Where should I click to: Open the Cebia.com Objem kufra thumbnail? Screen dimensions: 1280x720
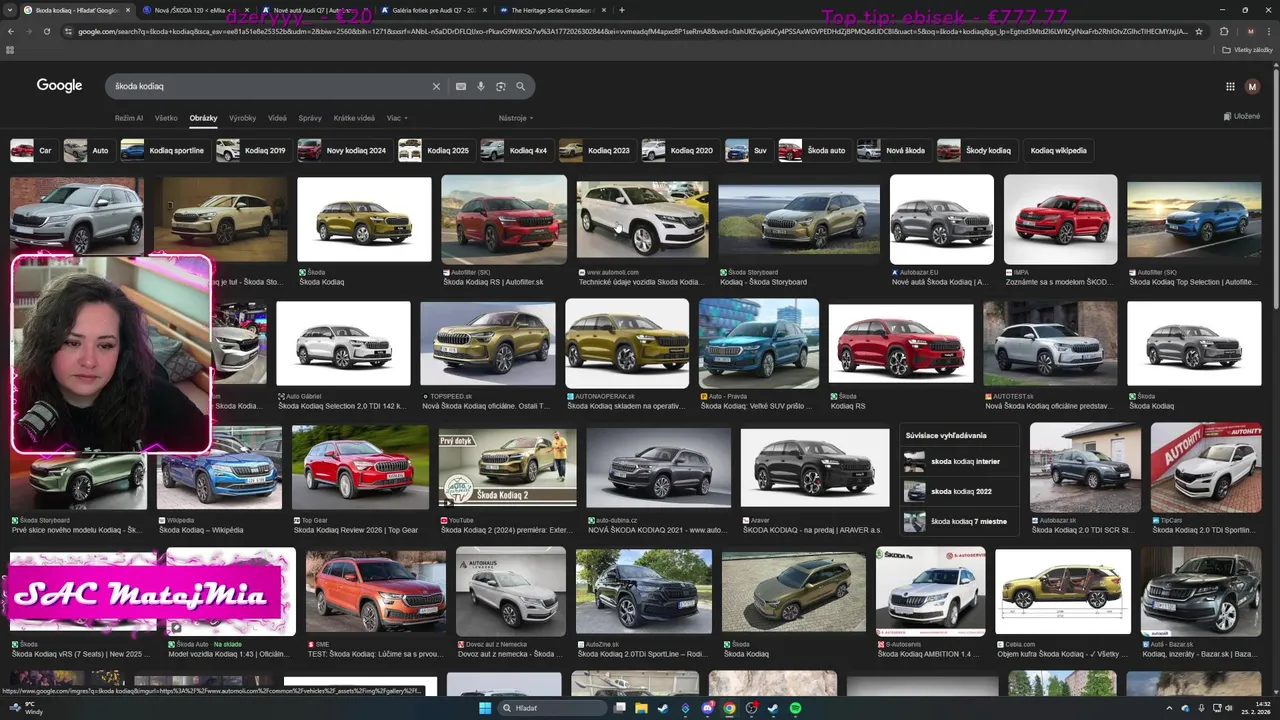point(1063,591)
